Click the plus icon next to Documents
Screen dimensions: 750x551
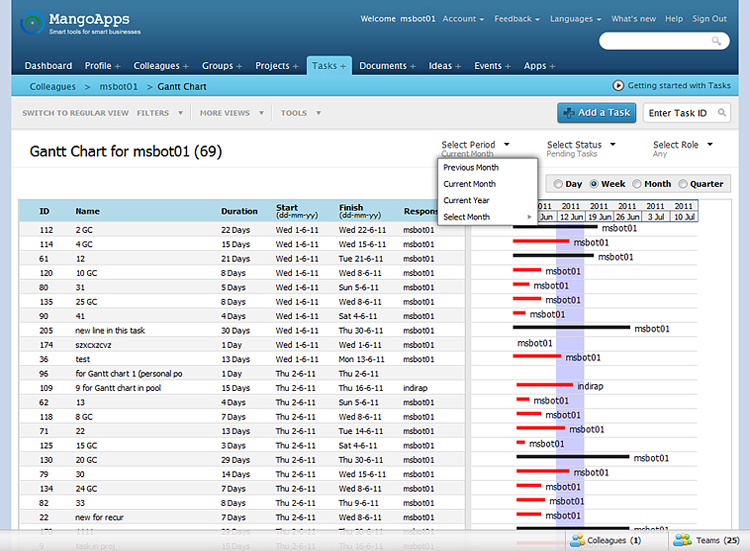coord(412,66)
